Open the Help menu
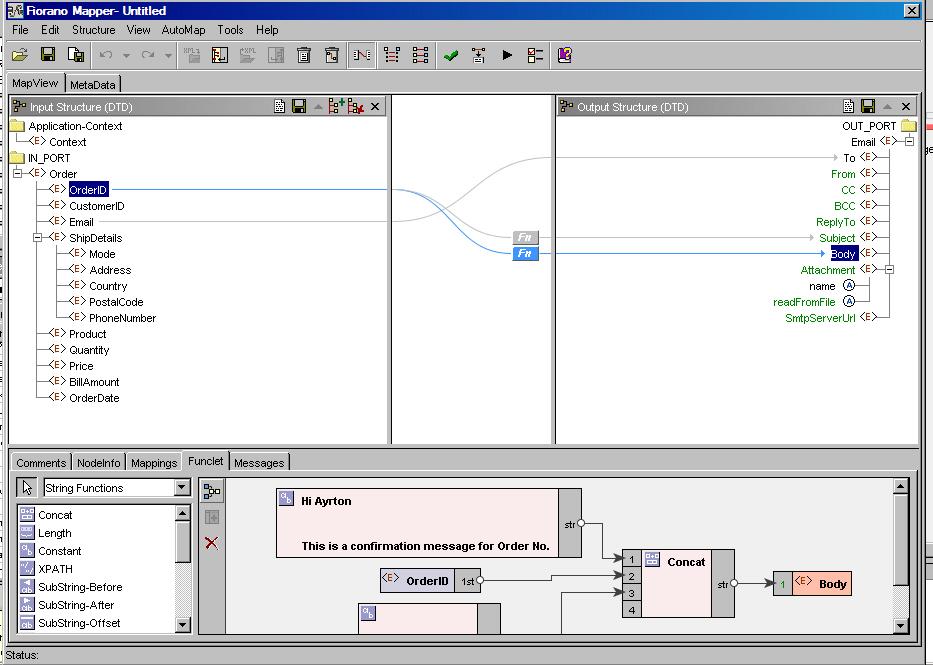 point(267,30)
